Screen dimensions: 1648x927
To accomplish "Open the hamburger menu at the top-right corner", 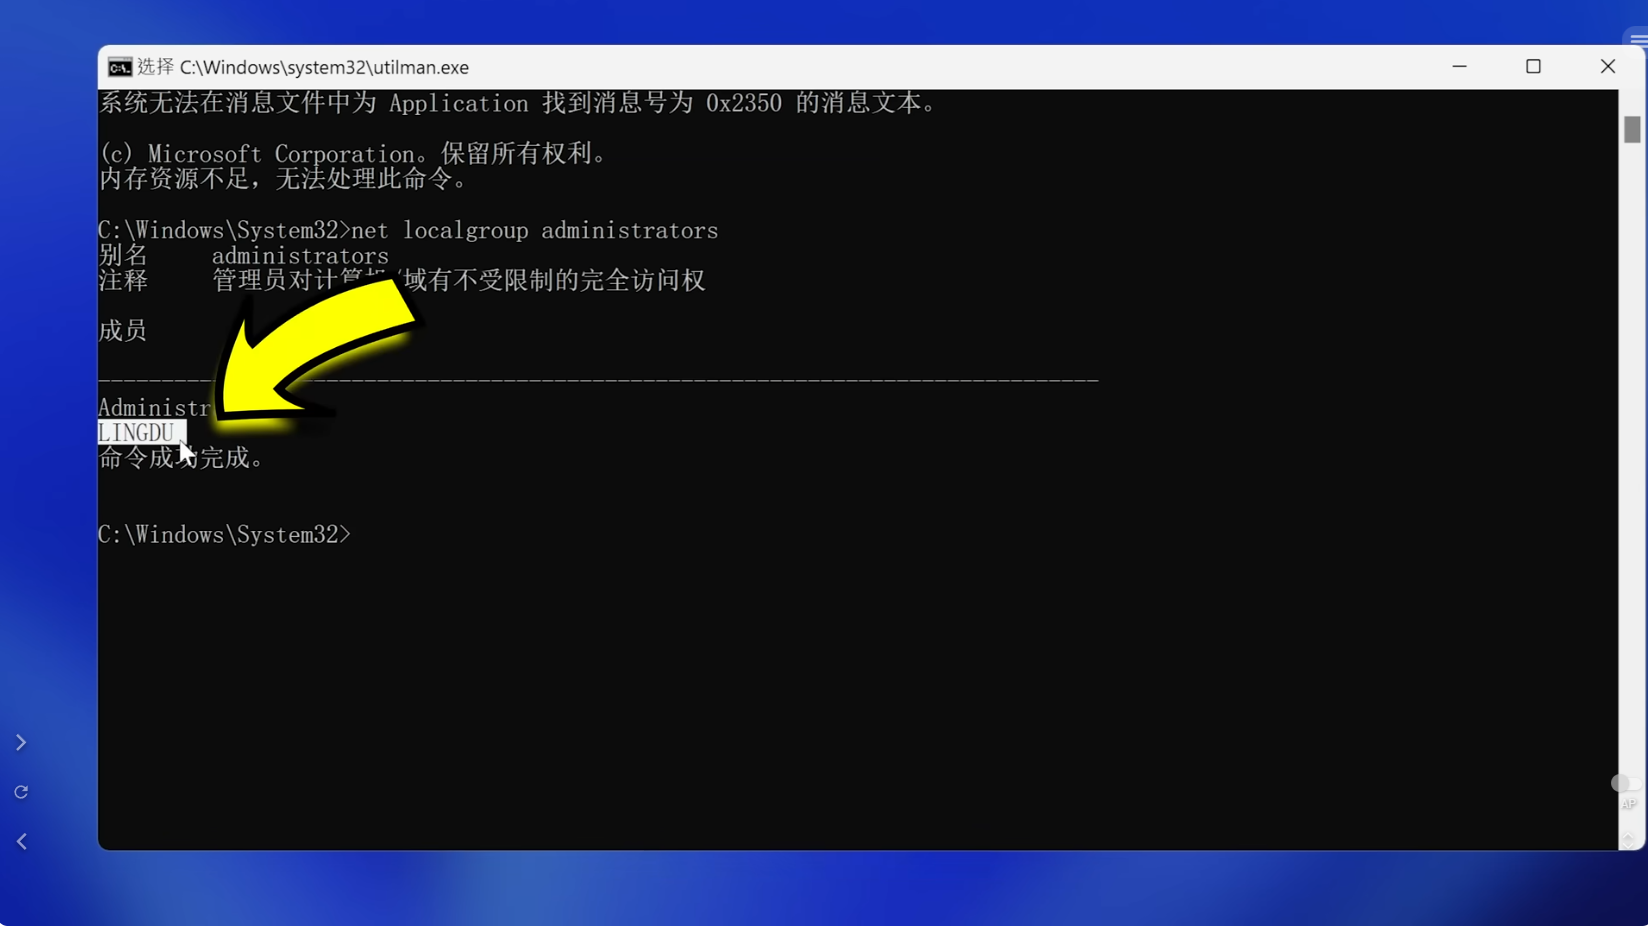I will pos(1638,41).
